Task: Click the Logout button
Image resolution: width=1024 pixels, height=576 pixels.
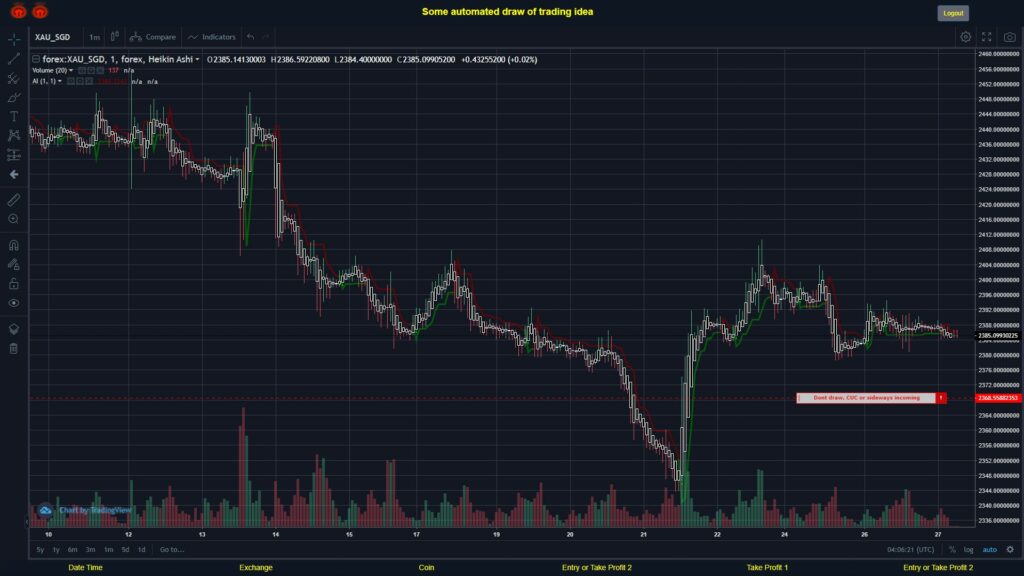Action: tap(953, 13)
